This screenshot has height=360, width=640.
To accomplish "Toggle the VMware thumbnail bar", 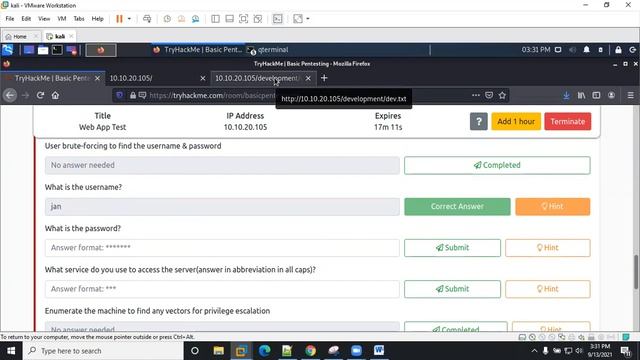I will [x=229, y=19].
